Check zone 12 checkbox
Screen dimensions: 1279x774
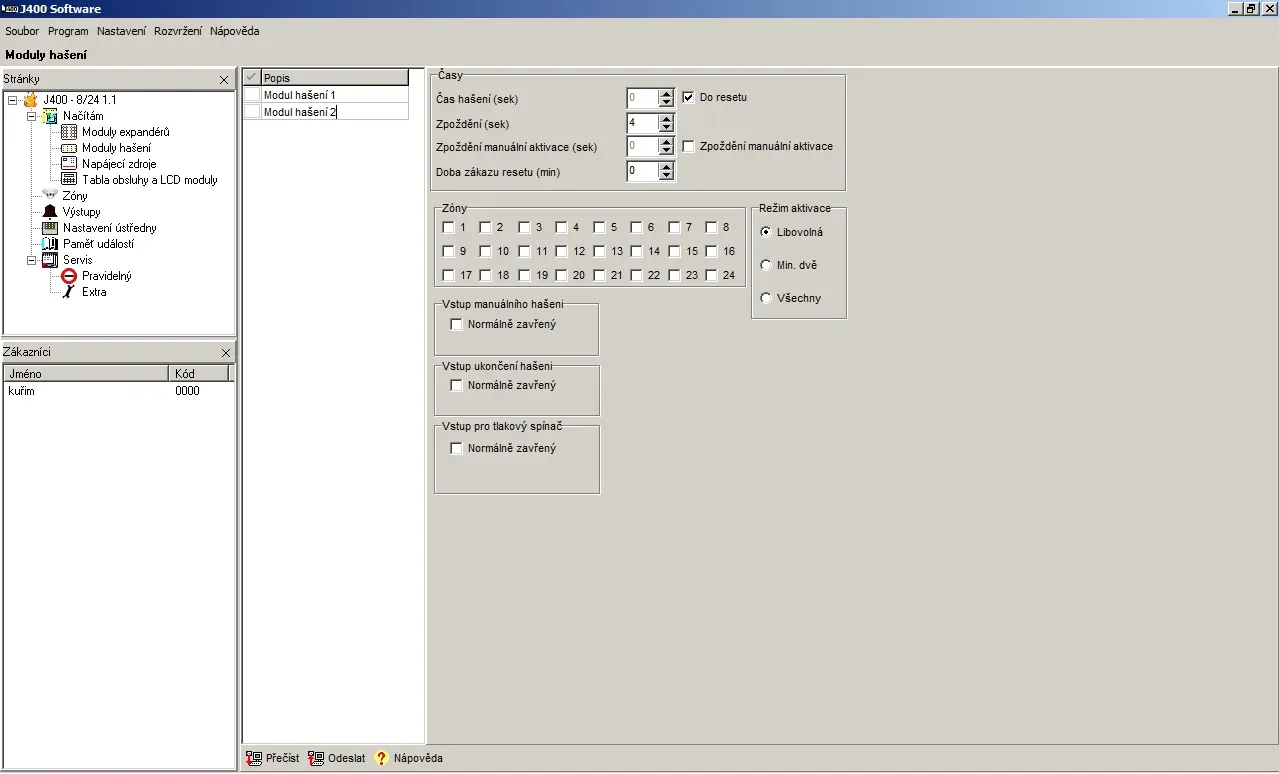[562, 252]
